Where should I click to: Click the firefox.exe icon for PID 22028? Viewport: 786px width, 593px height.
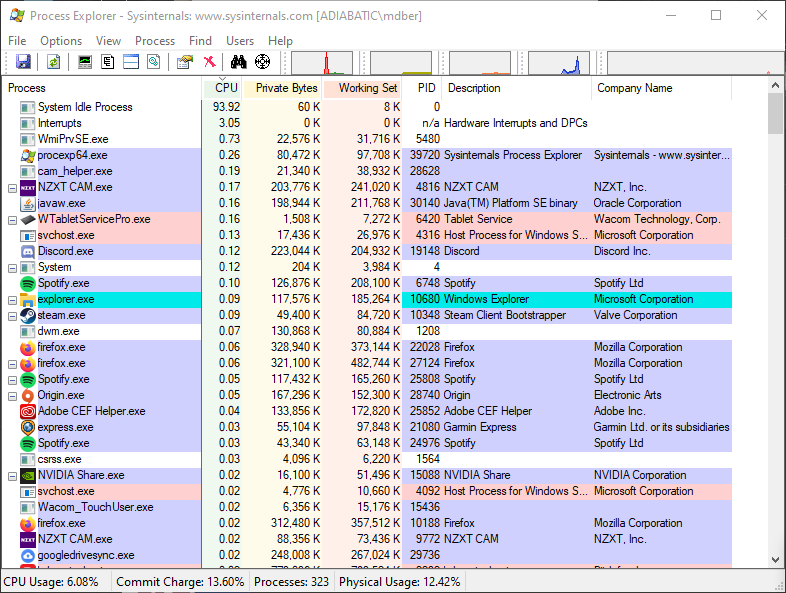pyautogui.click(x=28, y=347)
